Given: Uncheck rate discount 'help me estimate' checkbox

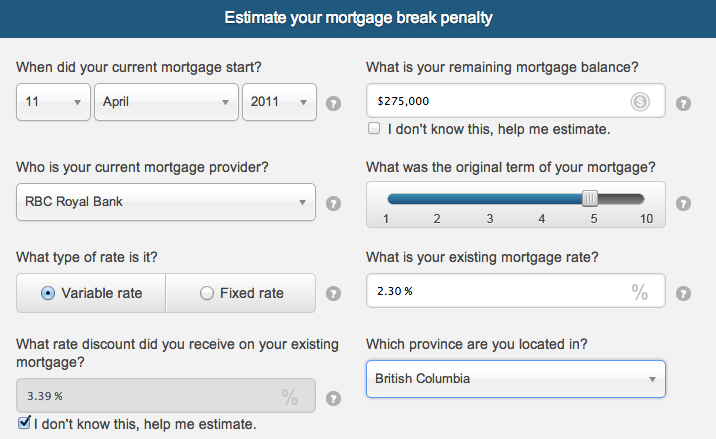Looking at the screenshot, I should click(x=24, y=423).
